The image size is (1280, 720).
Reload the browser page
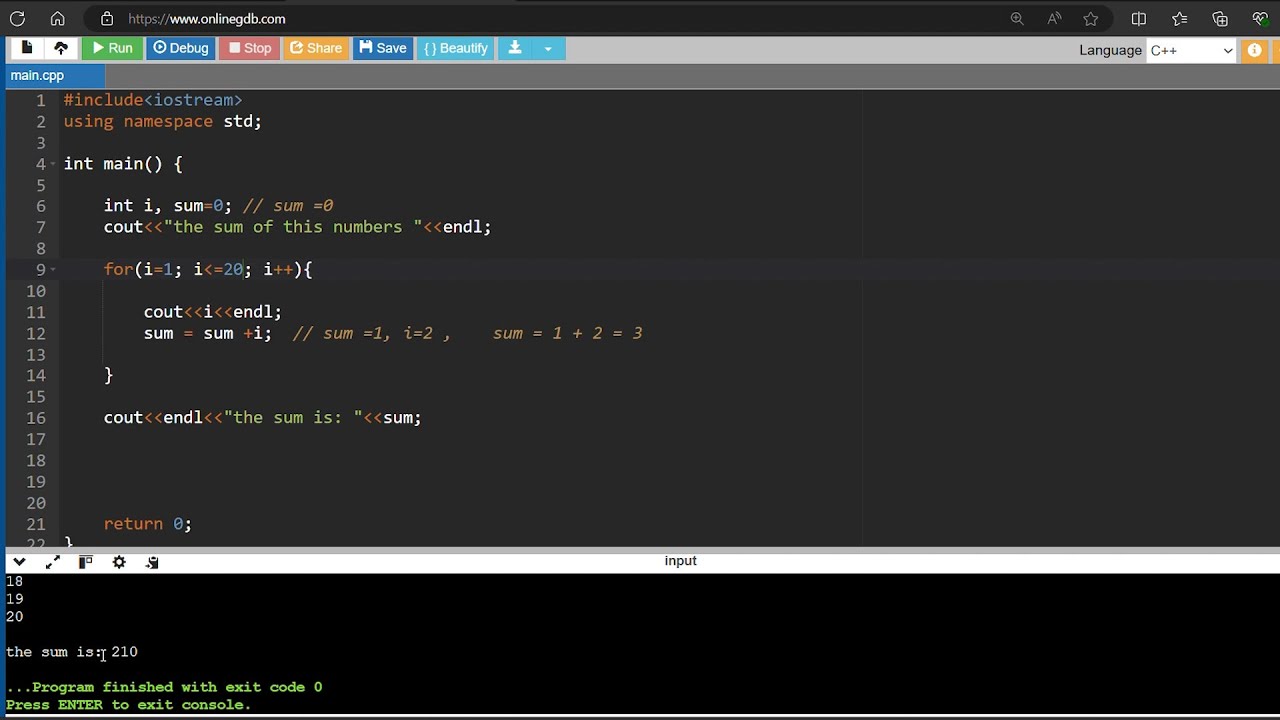[x=17, y=19]
